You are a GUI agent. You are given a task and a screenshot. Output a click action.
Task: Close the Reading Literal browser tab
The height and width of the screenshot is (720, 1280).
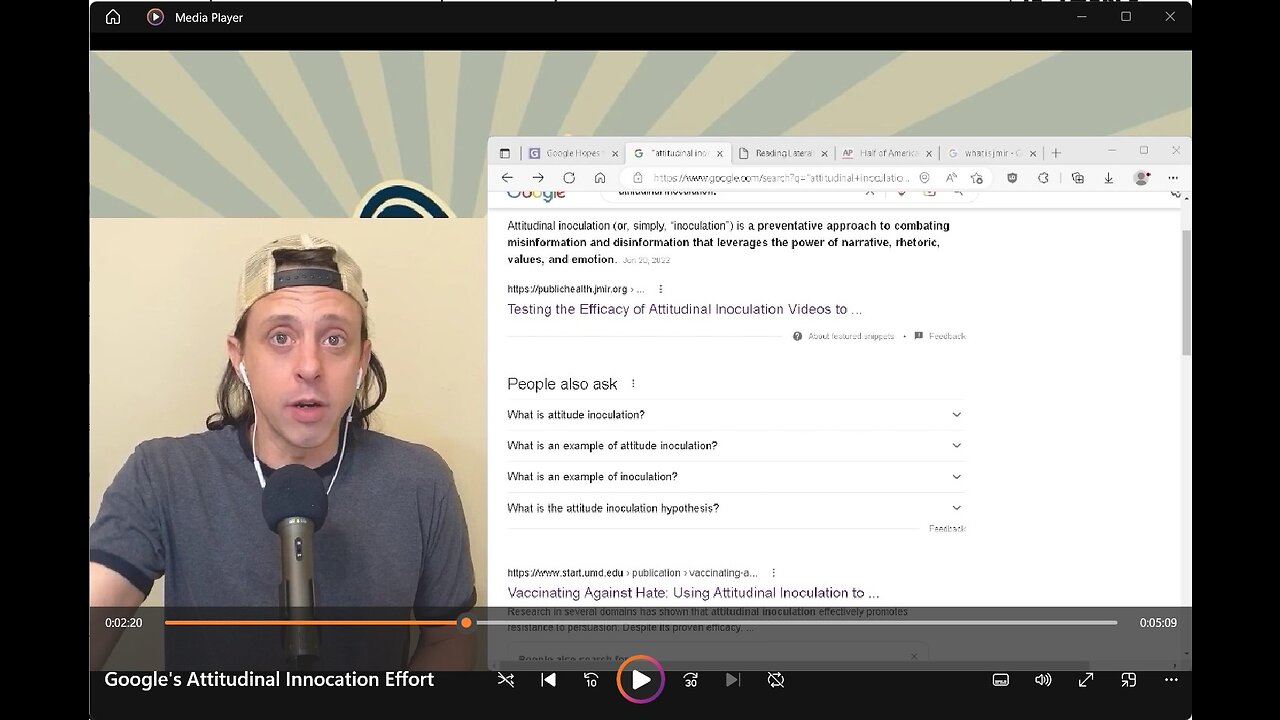click(x=825, y=153)
